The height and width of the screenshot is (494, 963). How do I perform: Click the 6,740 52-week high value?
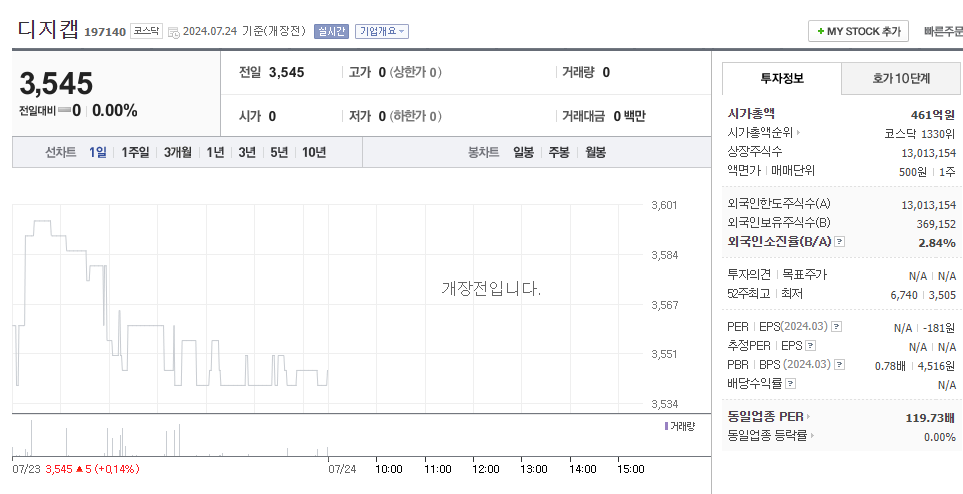tap(904, 296)
